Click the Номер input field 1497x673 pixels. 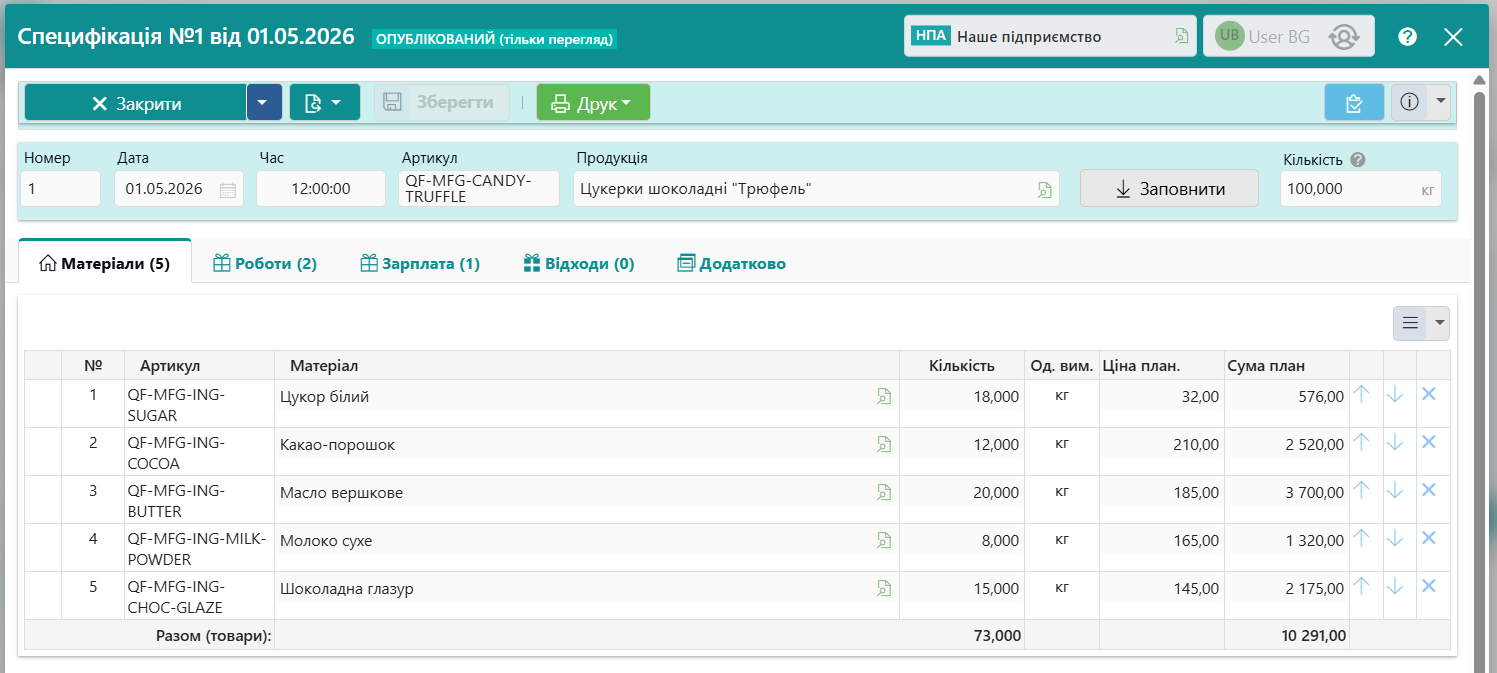click(61, 189)
